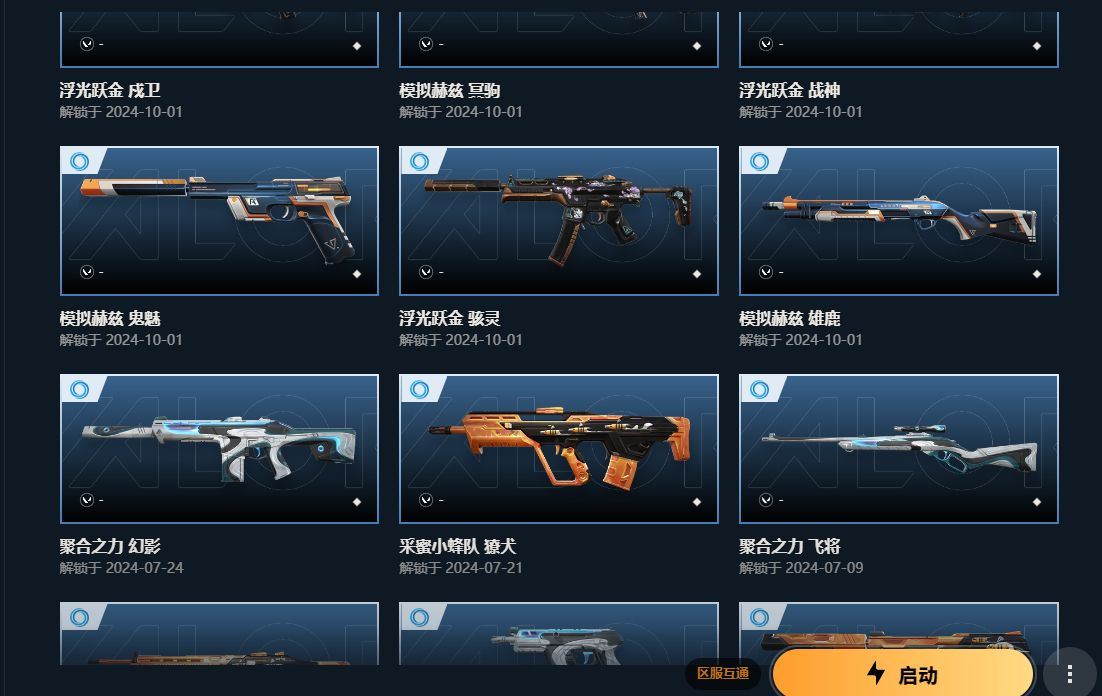Click the 区服互通 label
Image resolution: width=1102 pixels, height=696 pixels.
(x=722, y=673)
